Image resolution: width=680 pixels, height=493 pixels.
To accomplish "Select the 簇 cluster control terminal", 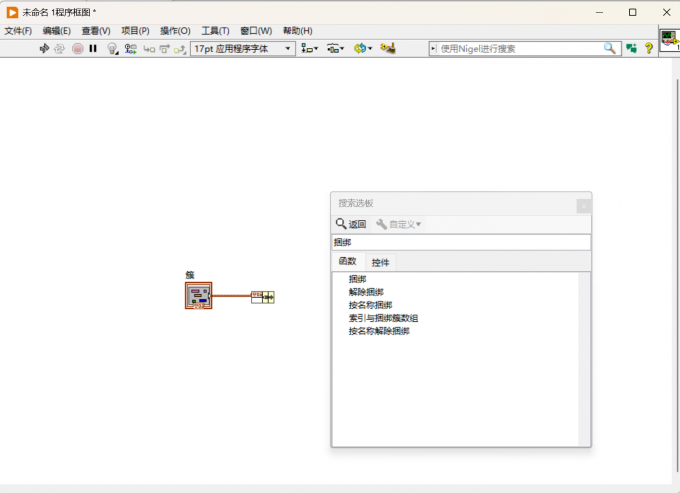I will [x=199, y=296].
